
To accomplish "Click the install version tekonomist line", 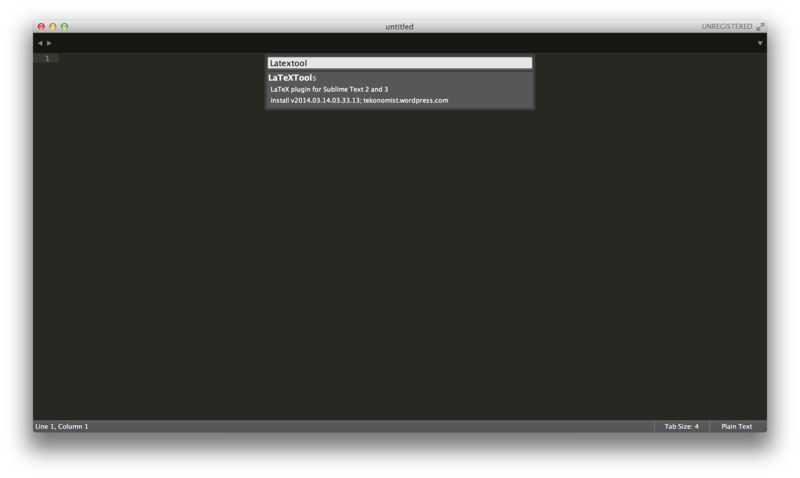I will click(x=359, y=100).
